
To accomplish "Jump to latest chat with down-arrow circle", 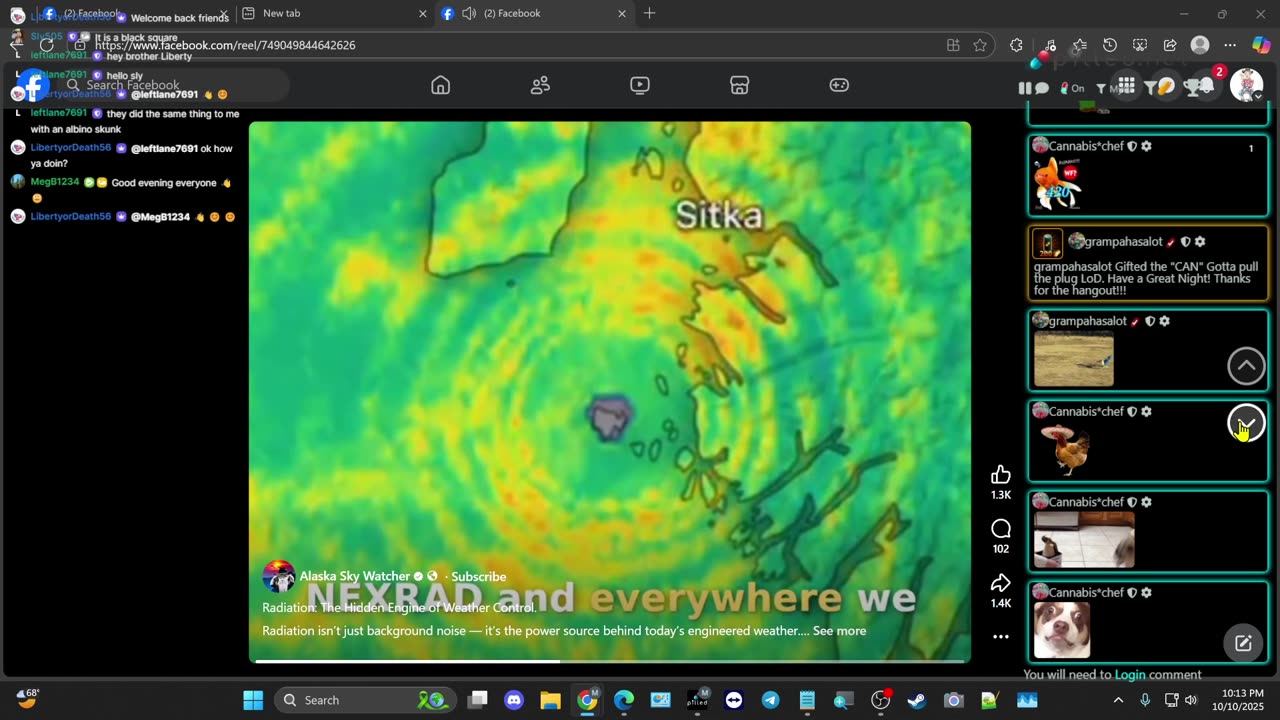I will (1246, 423).
